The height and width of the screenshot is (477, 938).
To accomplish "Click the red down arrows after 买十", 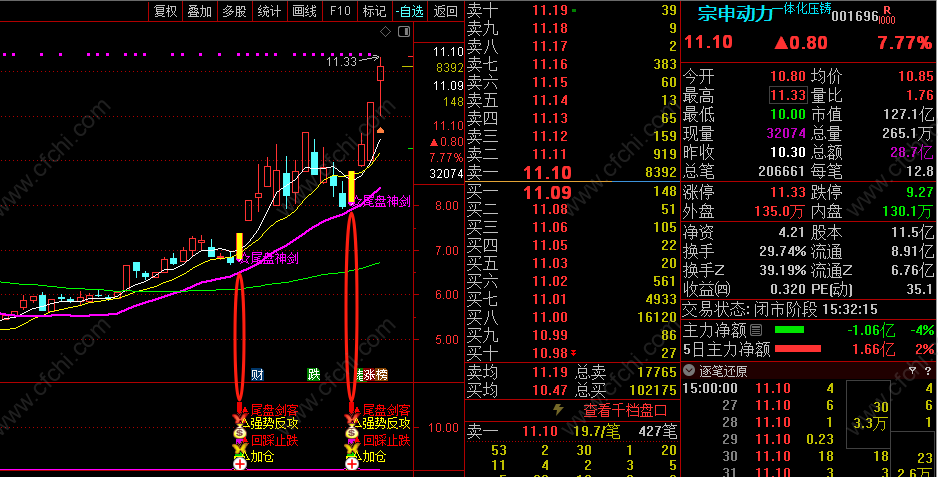I will pyautogui.click(x=574, y=353).
